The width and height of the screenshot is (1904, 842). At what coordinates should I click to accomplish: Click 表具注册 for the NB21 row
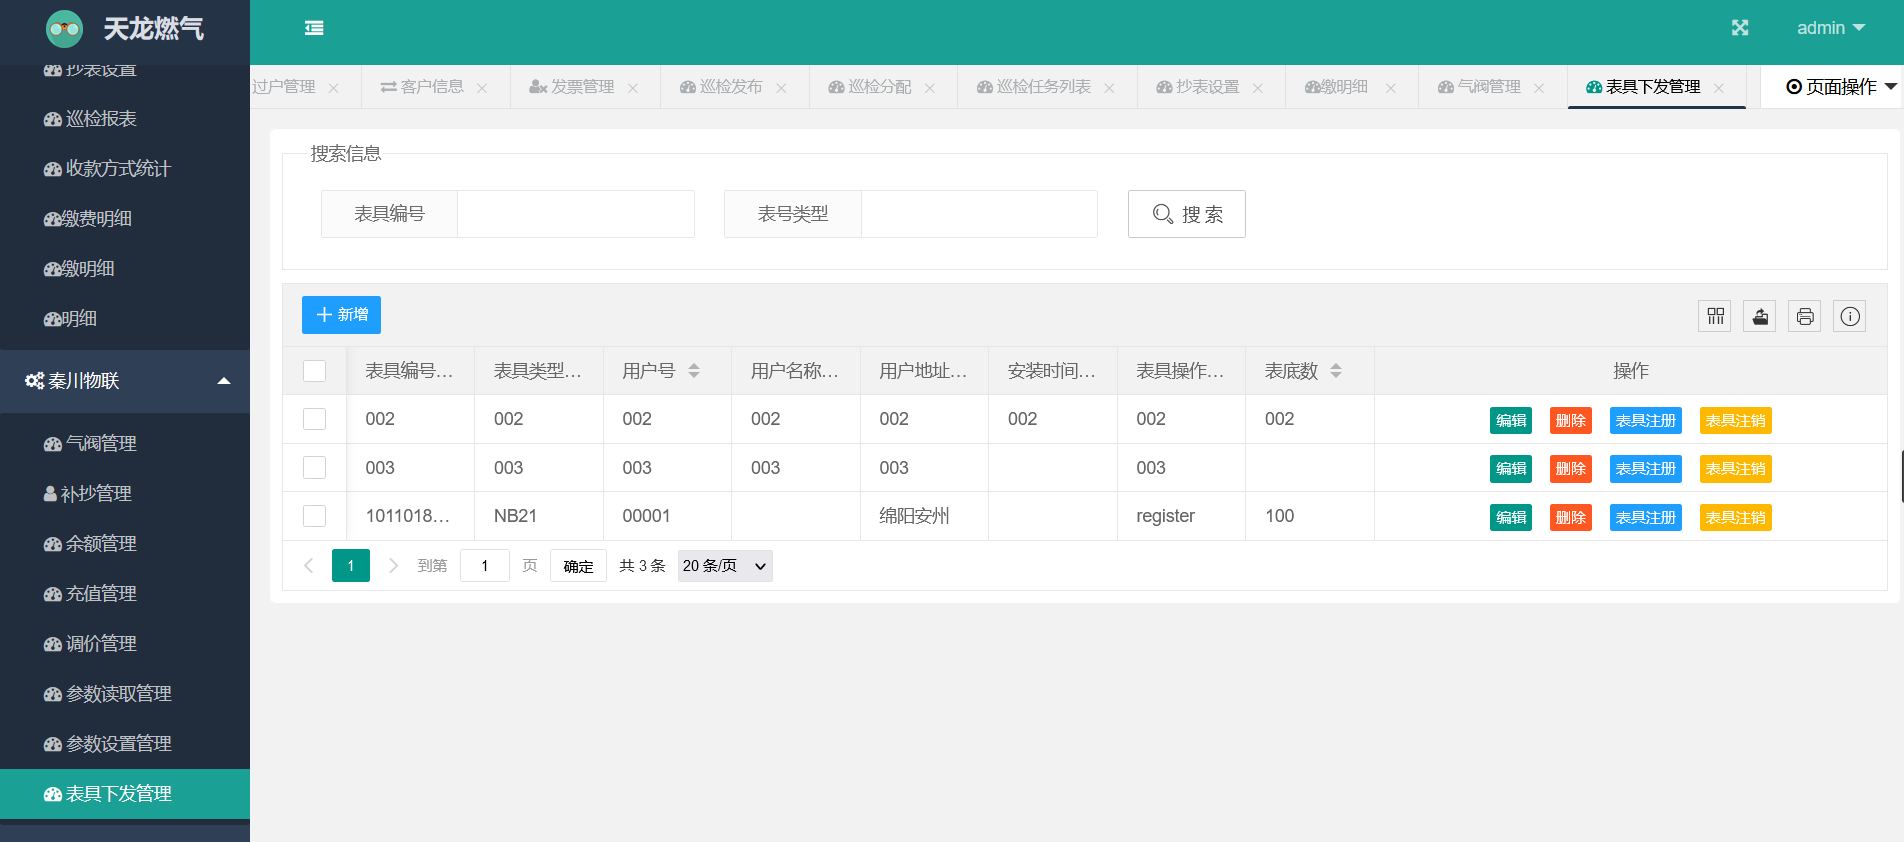click(1646, 518)
